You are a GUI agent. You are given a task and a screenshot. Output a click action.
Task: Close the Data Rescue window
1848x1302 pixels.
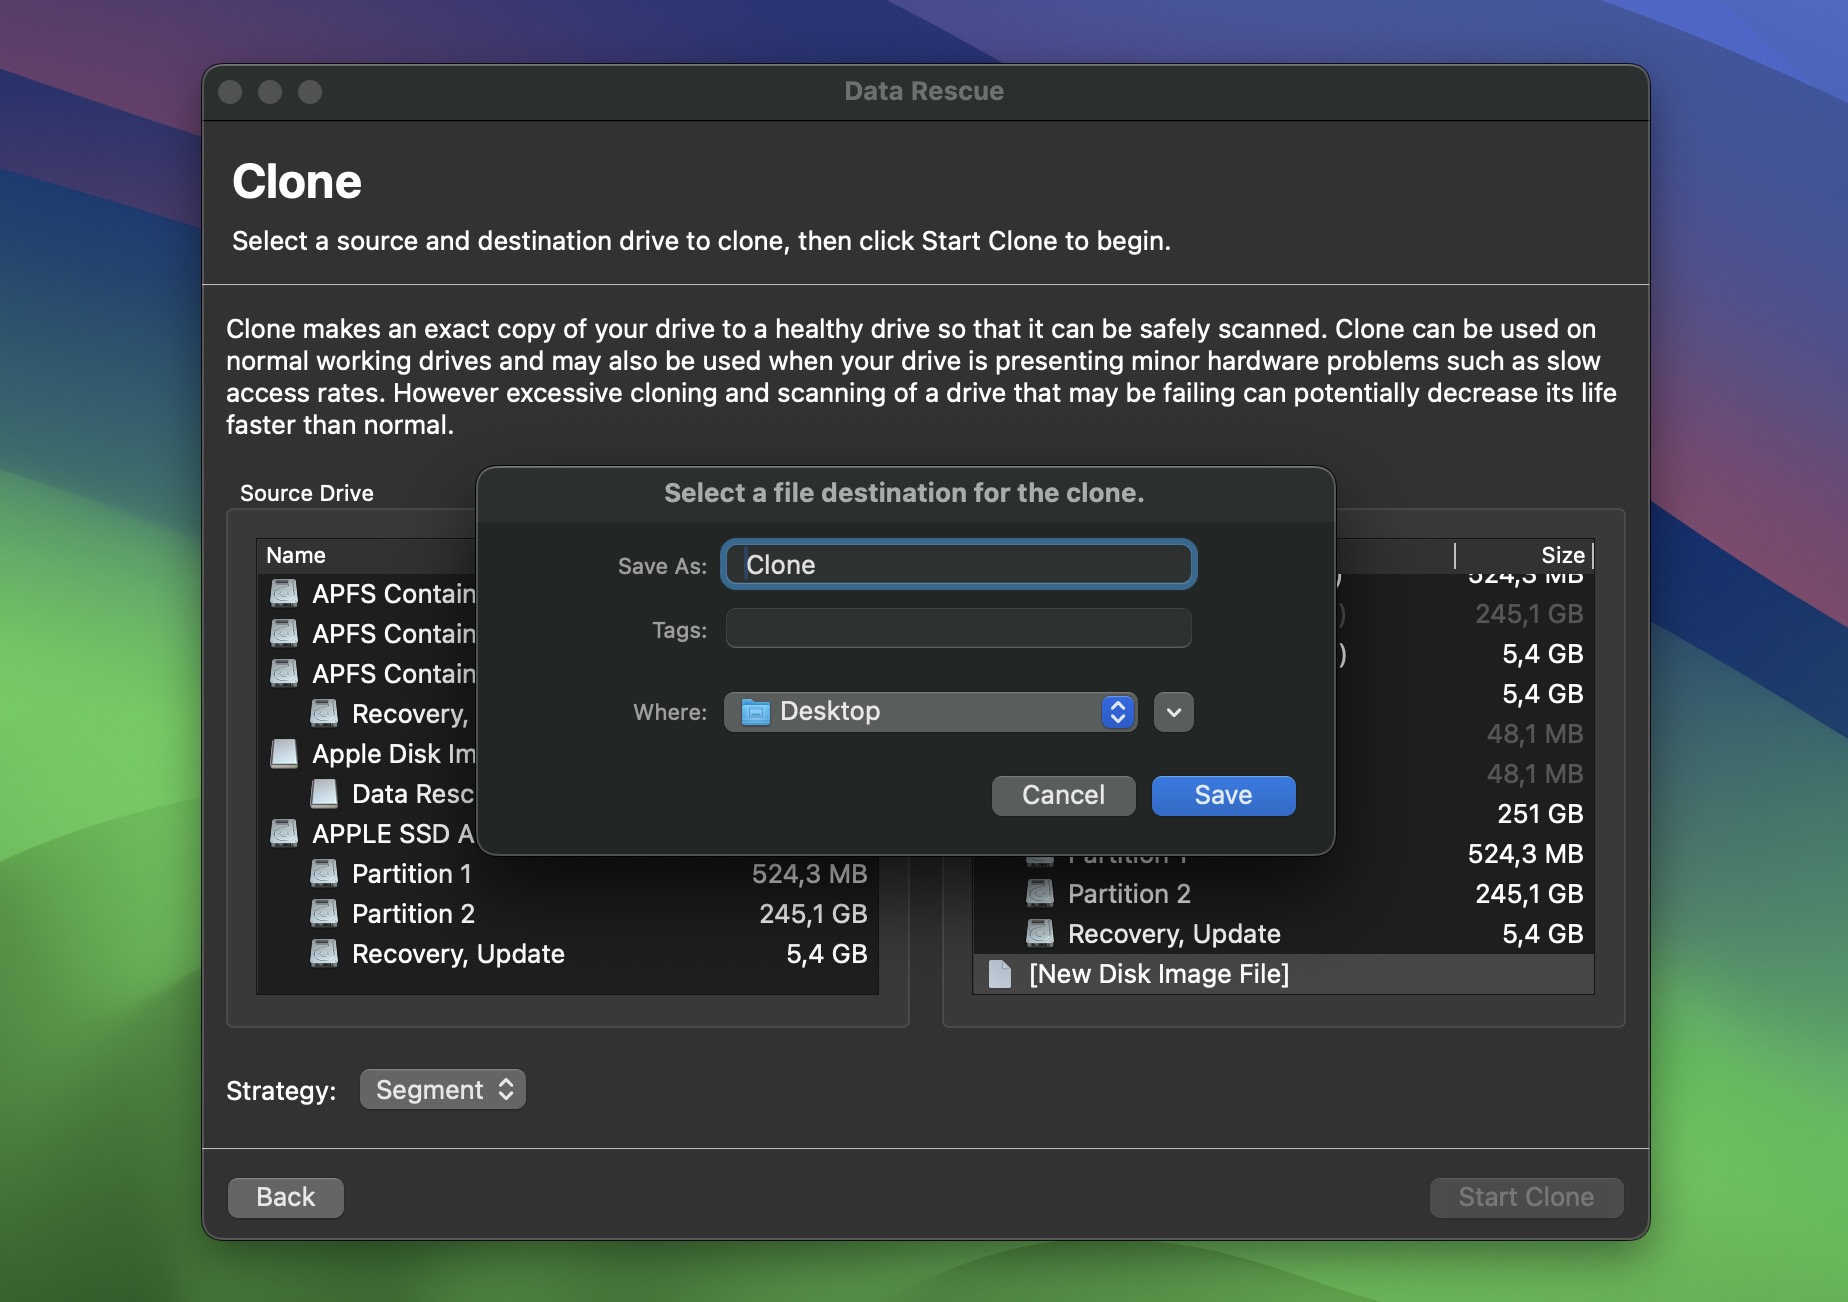(x=230, y=92)
